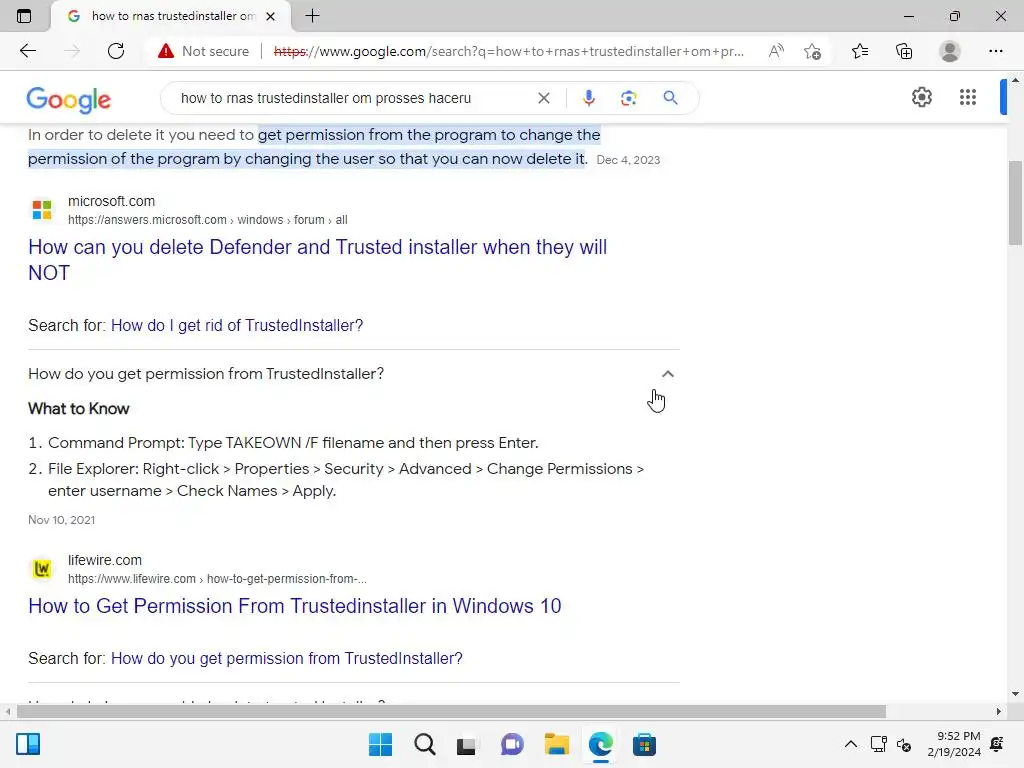Click the horizontal scrollbar thumb
1024x768 pixels.
(x=451, y=711)
